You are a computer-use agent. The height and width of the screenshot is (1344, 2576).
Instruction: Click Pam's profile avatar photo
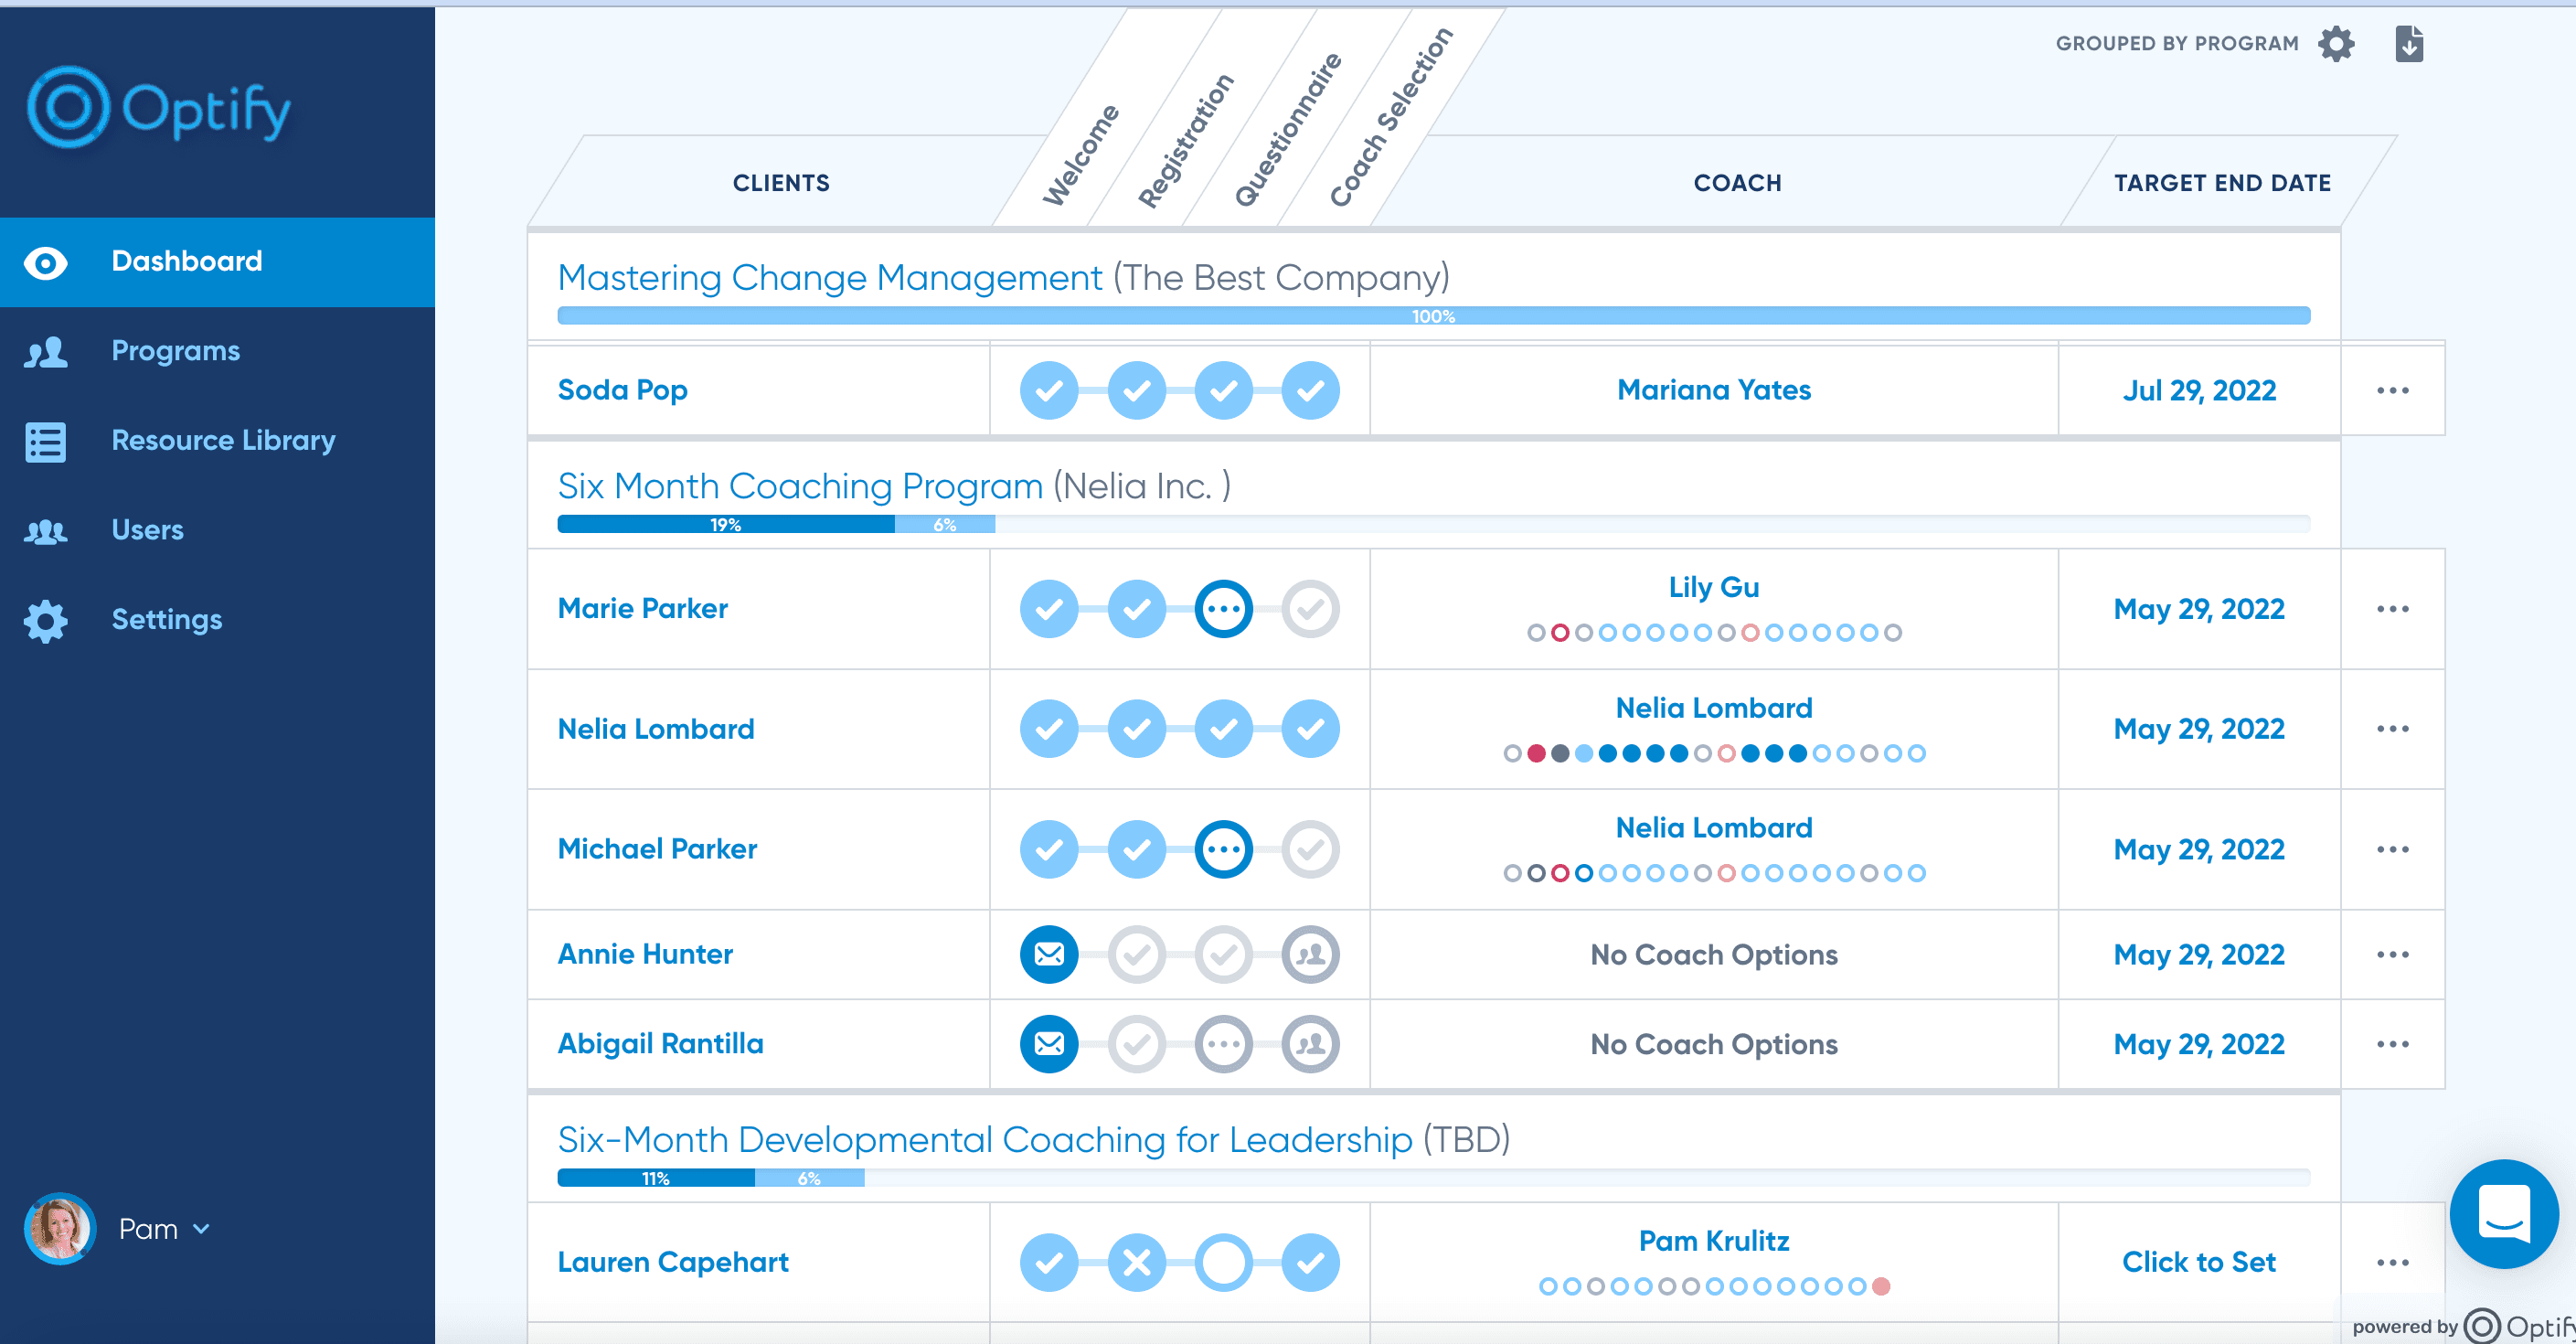[x=59, y=1229]
